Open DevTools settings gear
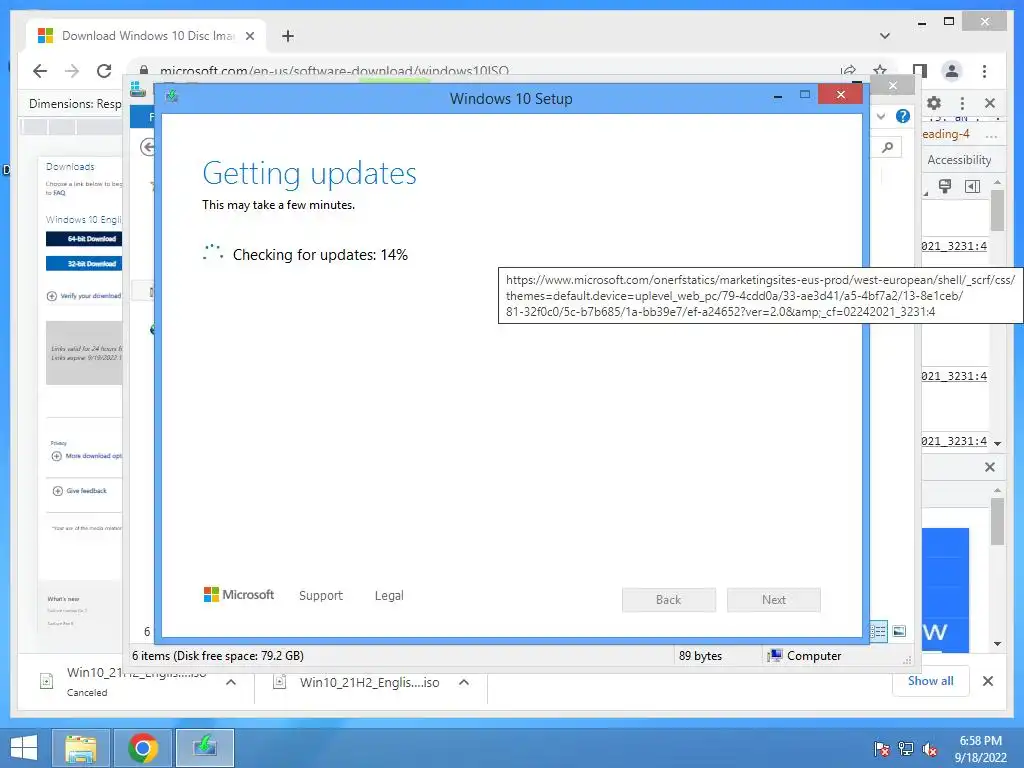1024x768 pixels. click(x=934, y=103)
